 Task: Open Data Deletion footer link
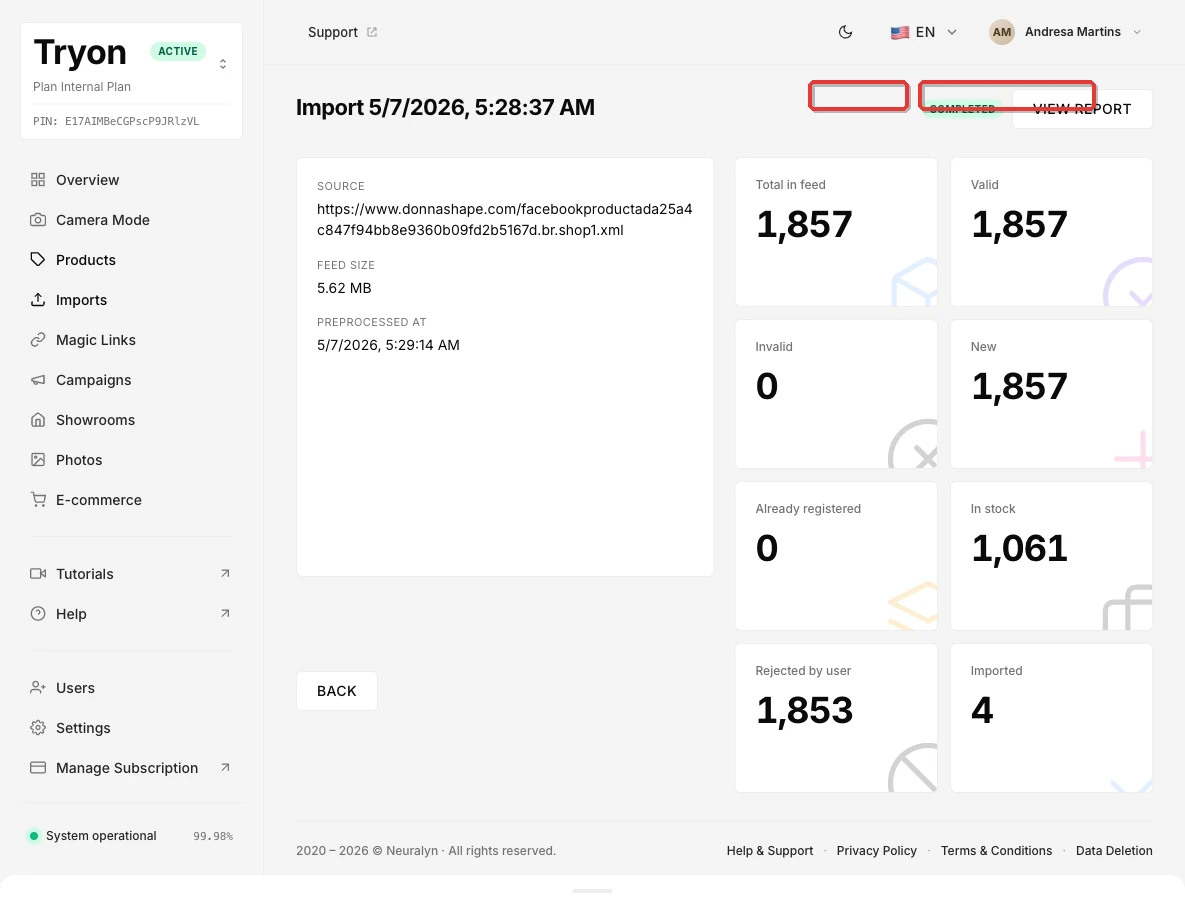(x=1114, y=851)
